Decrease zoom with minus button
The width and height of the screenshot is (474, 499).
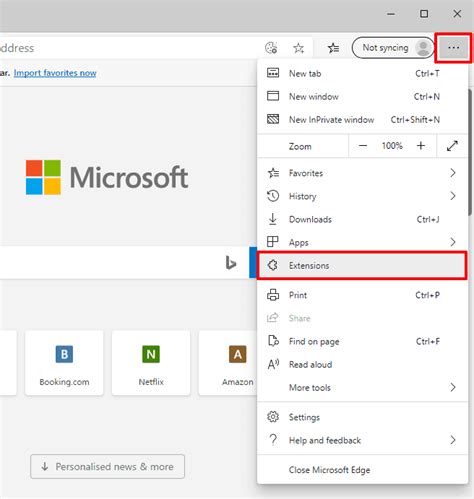363,146
